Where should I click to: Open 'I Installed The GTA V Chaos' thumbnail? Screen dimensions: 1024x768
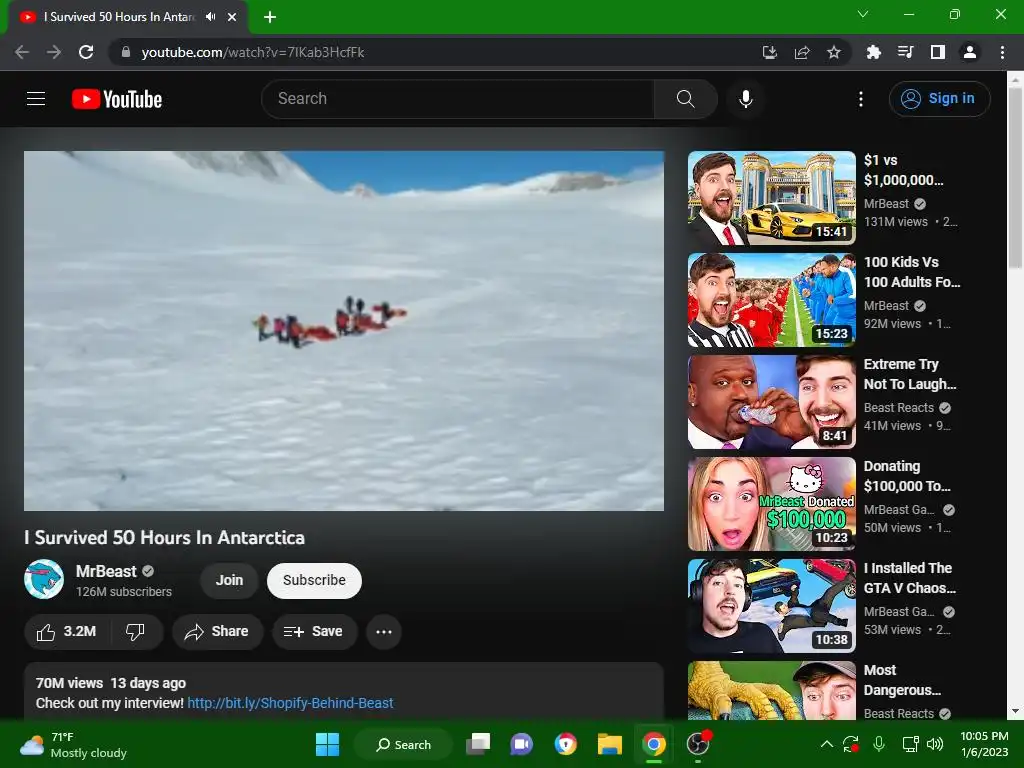coord(771,605)
